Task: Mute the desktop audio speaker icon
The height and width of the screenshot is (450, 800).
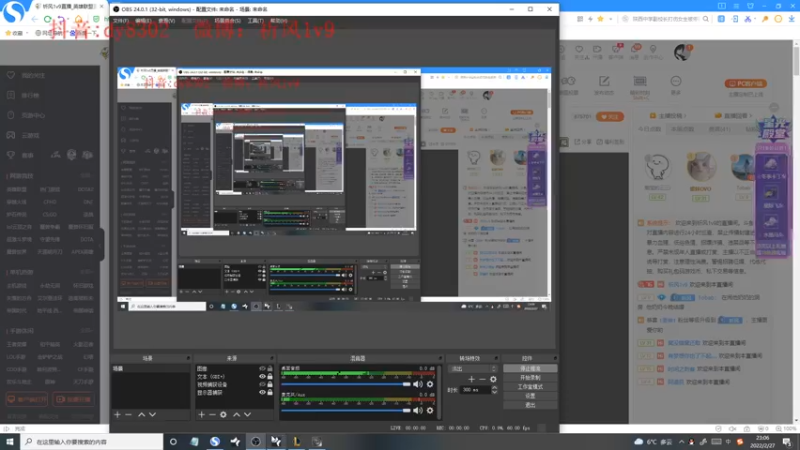Action: [418, 384]
